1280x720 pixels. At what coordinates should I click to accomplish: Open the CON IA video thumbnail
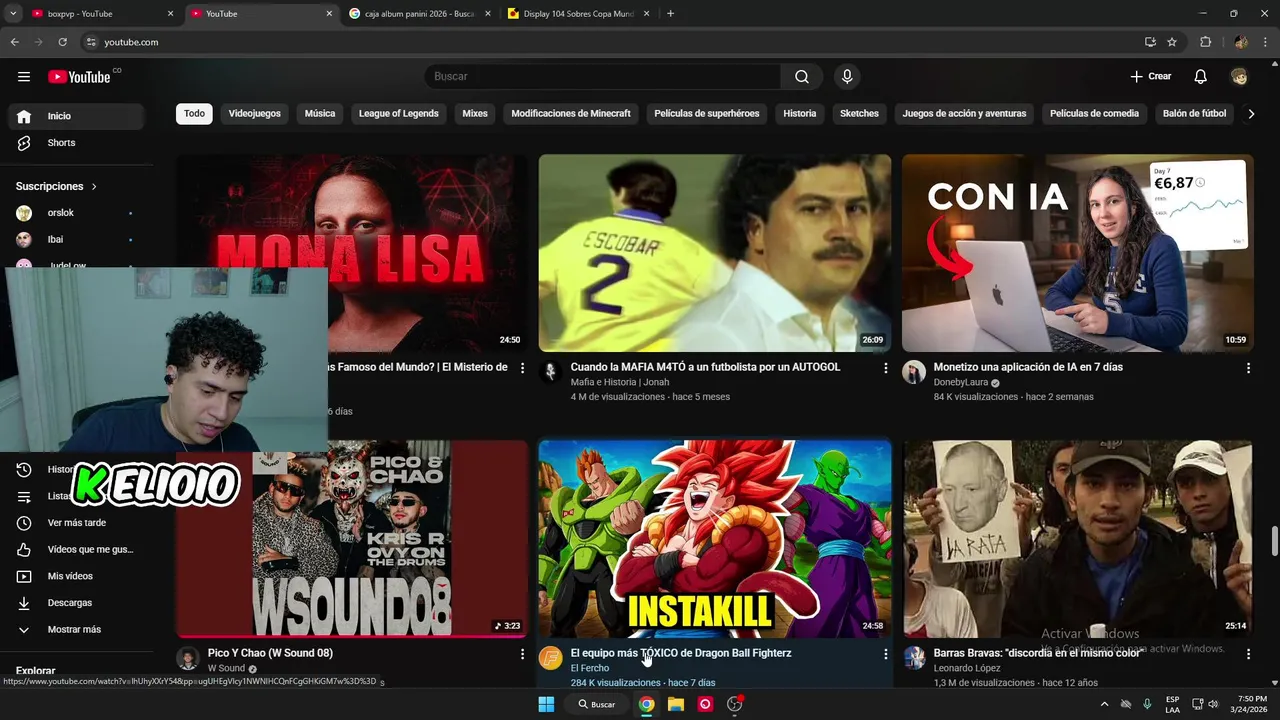[x=1077, y=253]
